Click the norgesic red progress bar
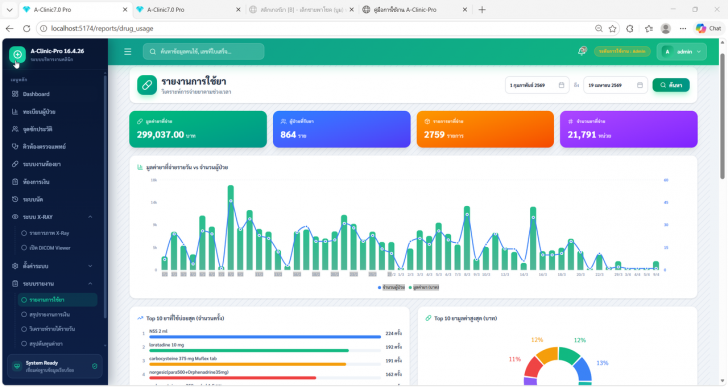Viewport: 728px width, 387px height. point(233,378)
